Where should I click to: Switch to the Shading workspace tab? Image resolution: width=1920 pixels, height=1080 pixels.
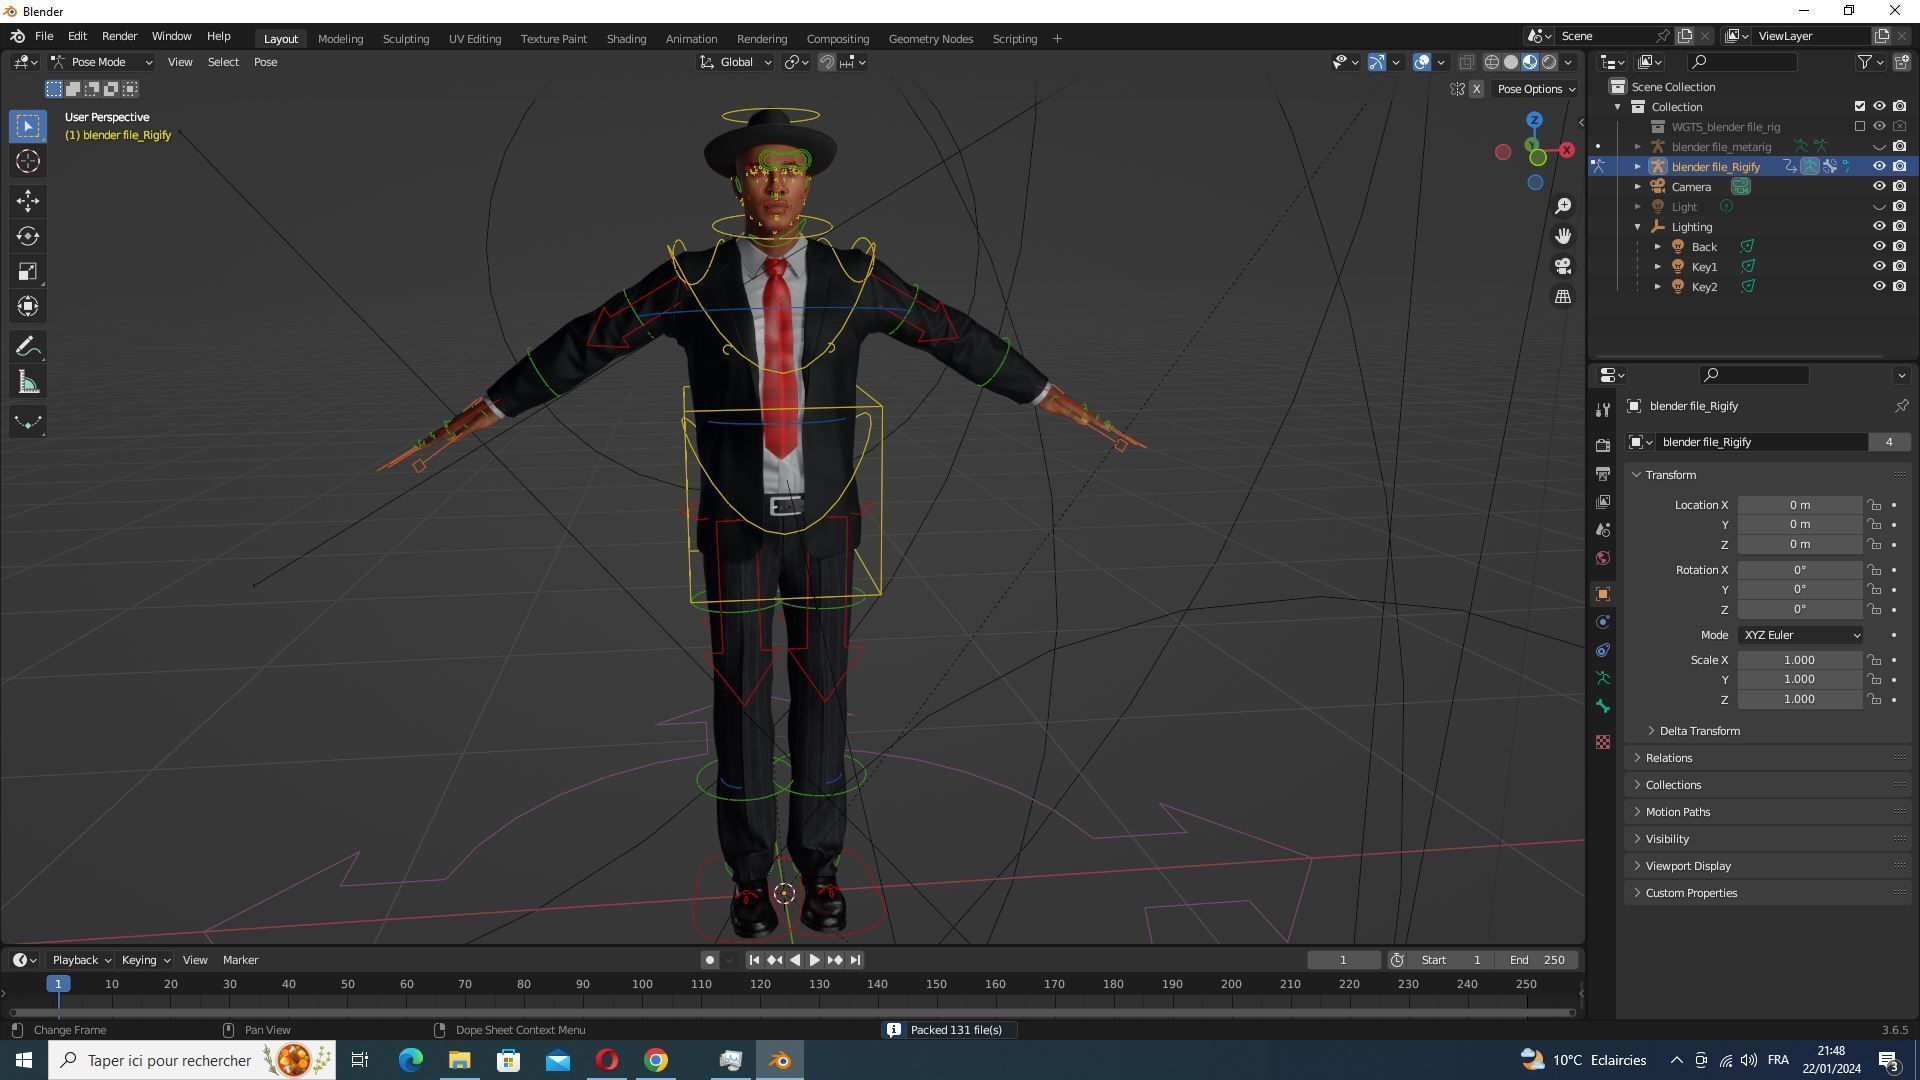(626, 39)
